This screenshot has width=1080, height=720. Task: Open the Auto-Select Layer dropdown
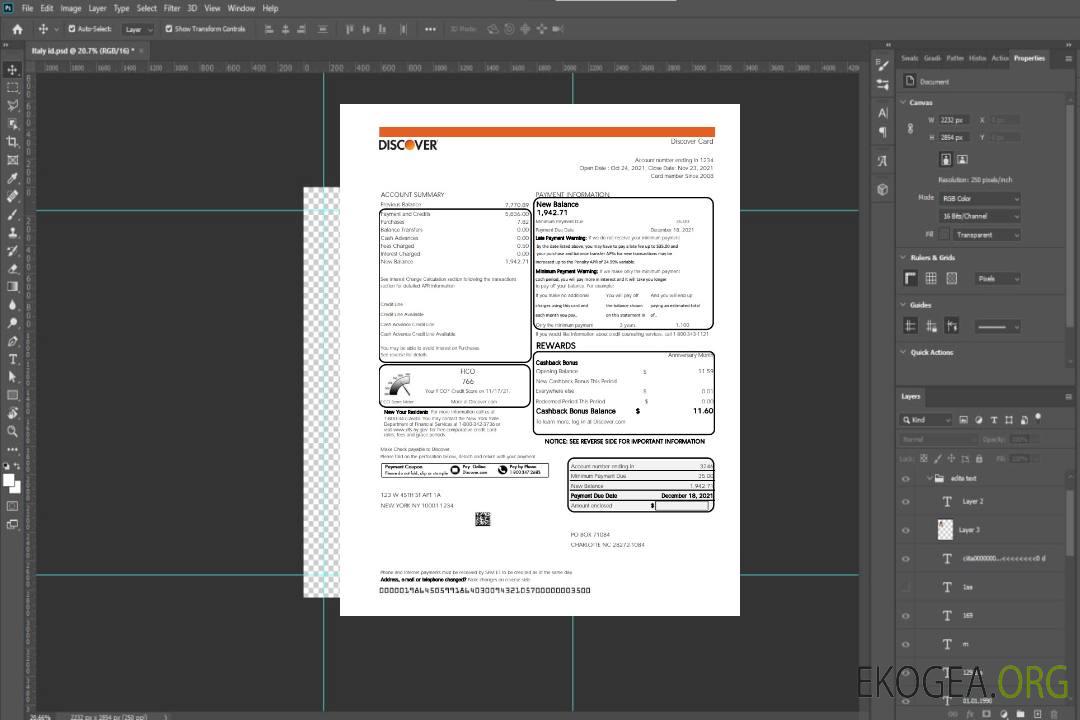(138, 29)
